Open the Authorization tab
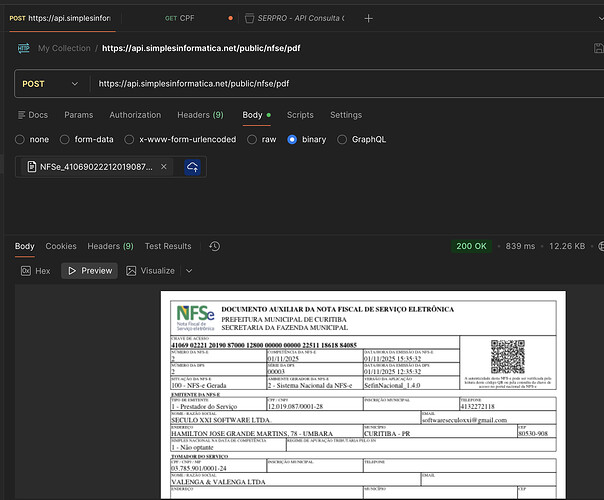Viewport: 604px width, 500px height. pyautogui.click(x=135, y=115)
